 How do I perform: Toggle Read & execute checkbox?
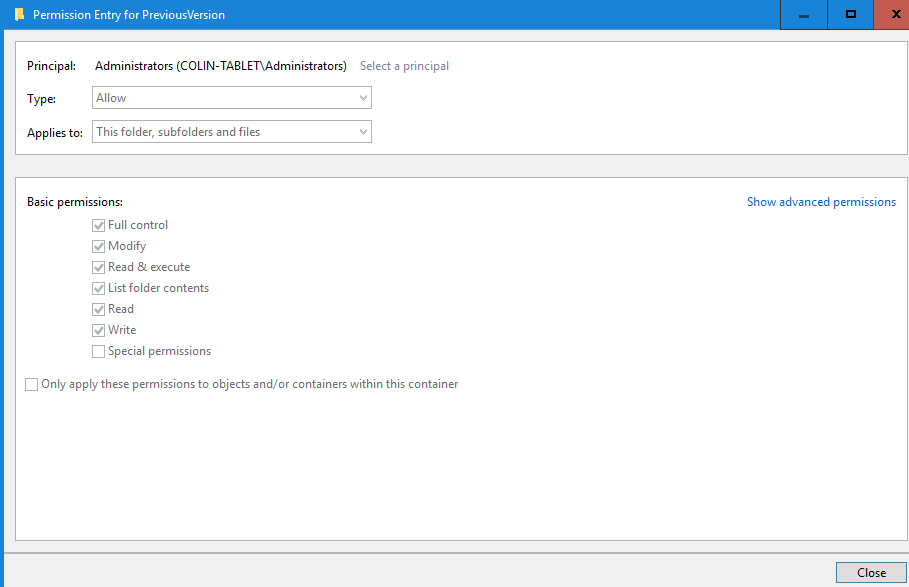(99, 268)
